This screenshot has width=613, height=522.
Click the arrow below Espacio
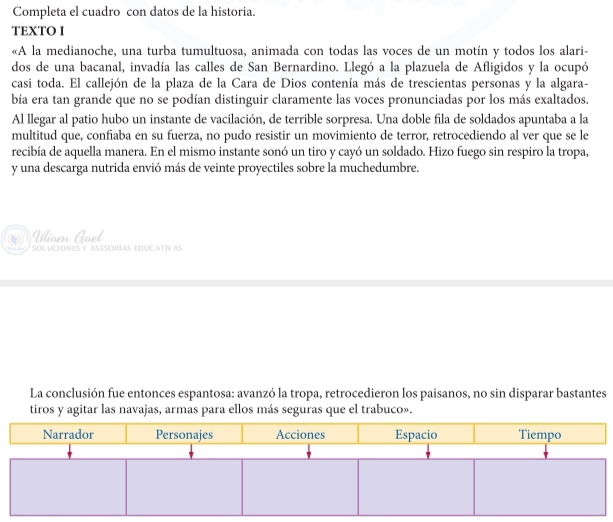(x=428, y=450)
